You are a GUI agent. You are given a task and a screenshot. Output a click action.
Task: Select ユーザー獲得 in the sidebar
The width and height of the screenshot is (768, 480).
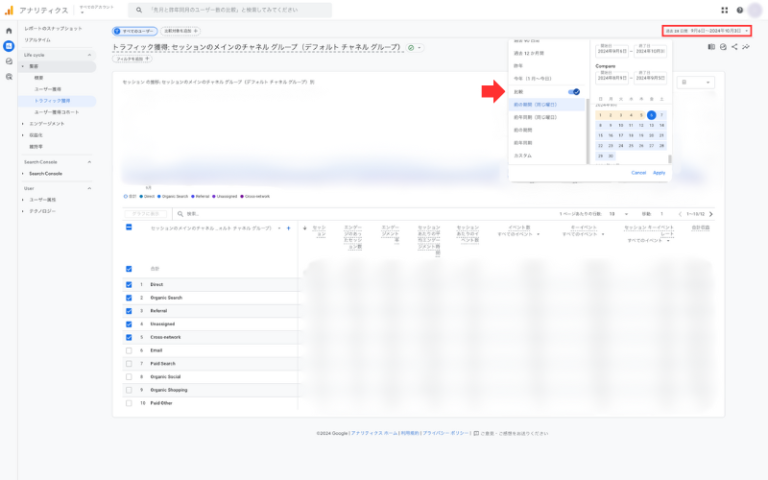click(x=49, y=89)
